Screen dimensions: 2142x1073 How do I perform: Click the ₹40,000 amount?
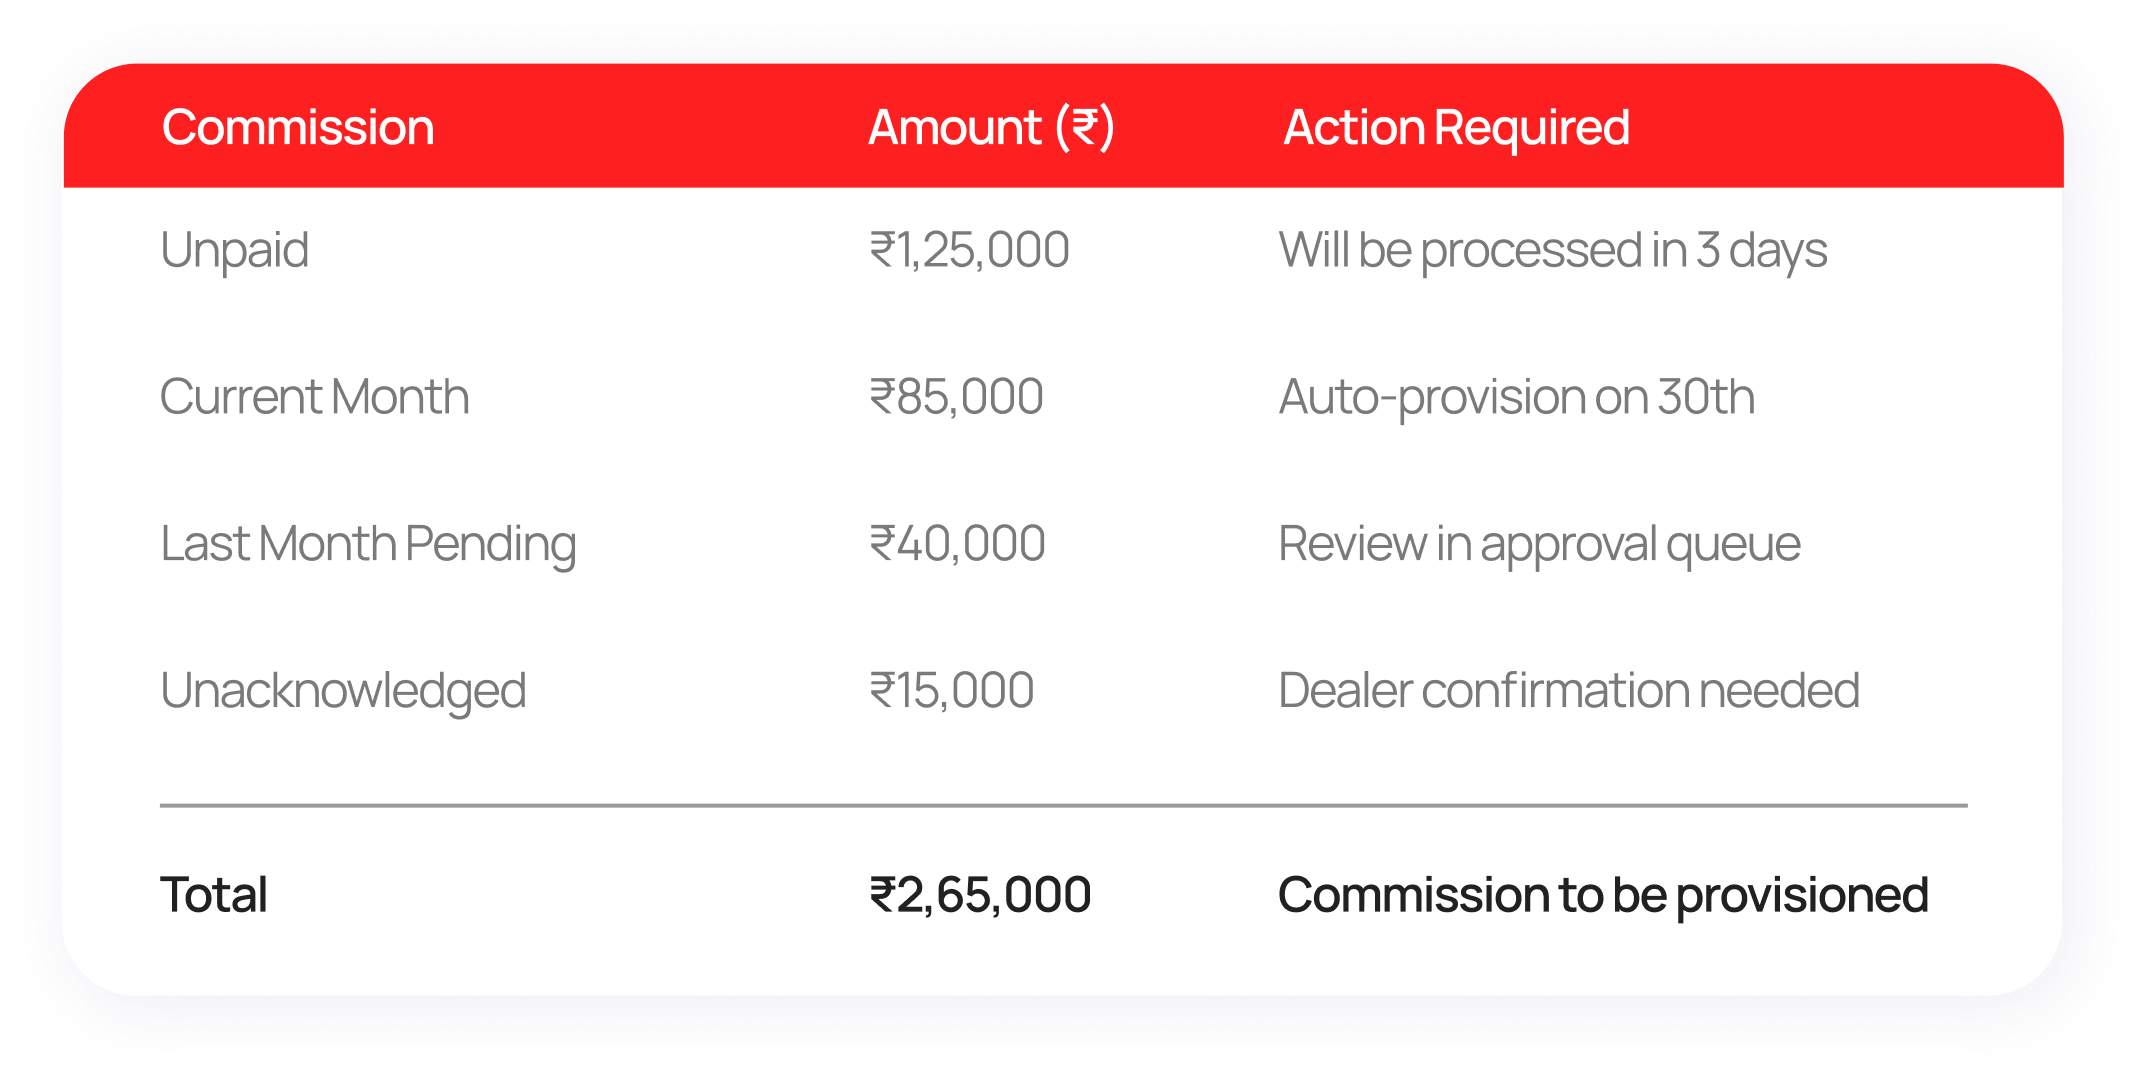pyautogui.click(x=957, y=544)
